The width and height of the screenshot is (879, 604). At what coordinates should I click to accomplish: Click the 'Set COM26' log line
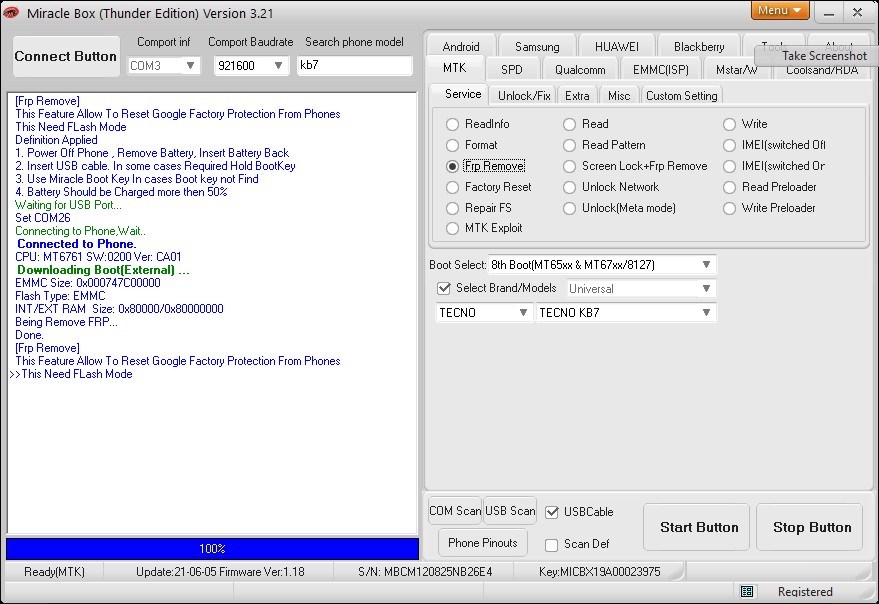[x=43, y=218]
